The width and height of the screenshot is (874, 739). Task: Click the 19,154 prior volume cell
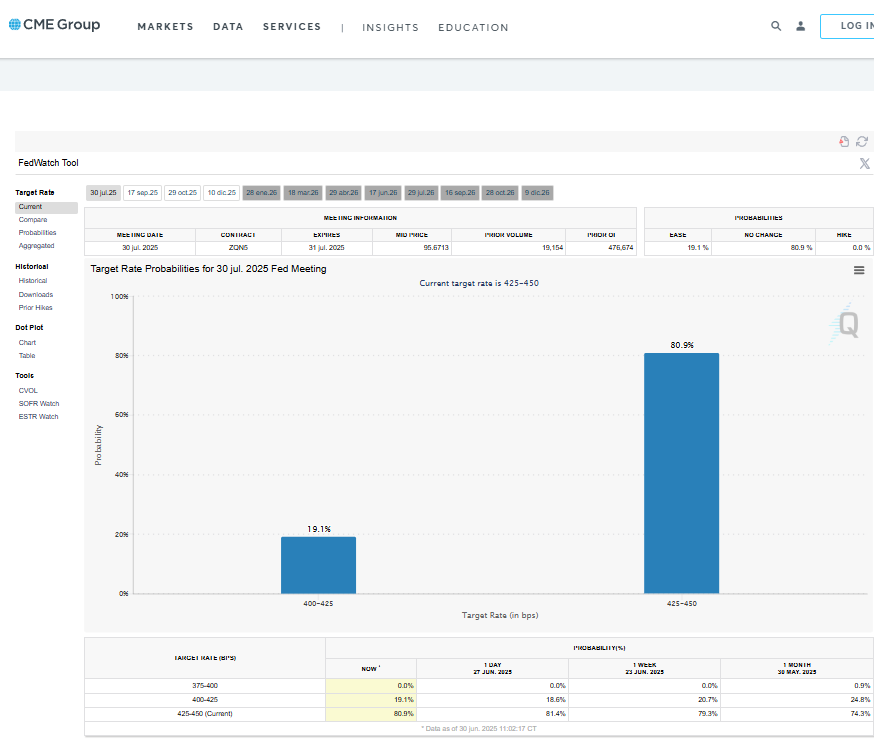[508, 248]
